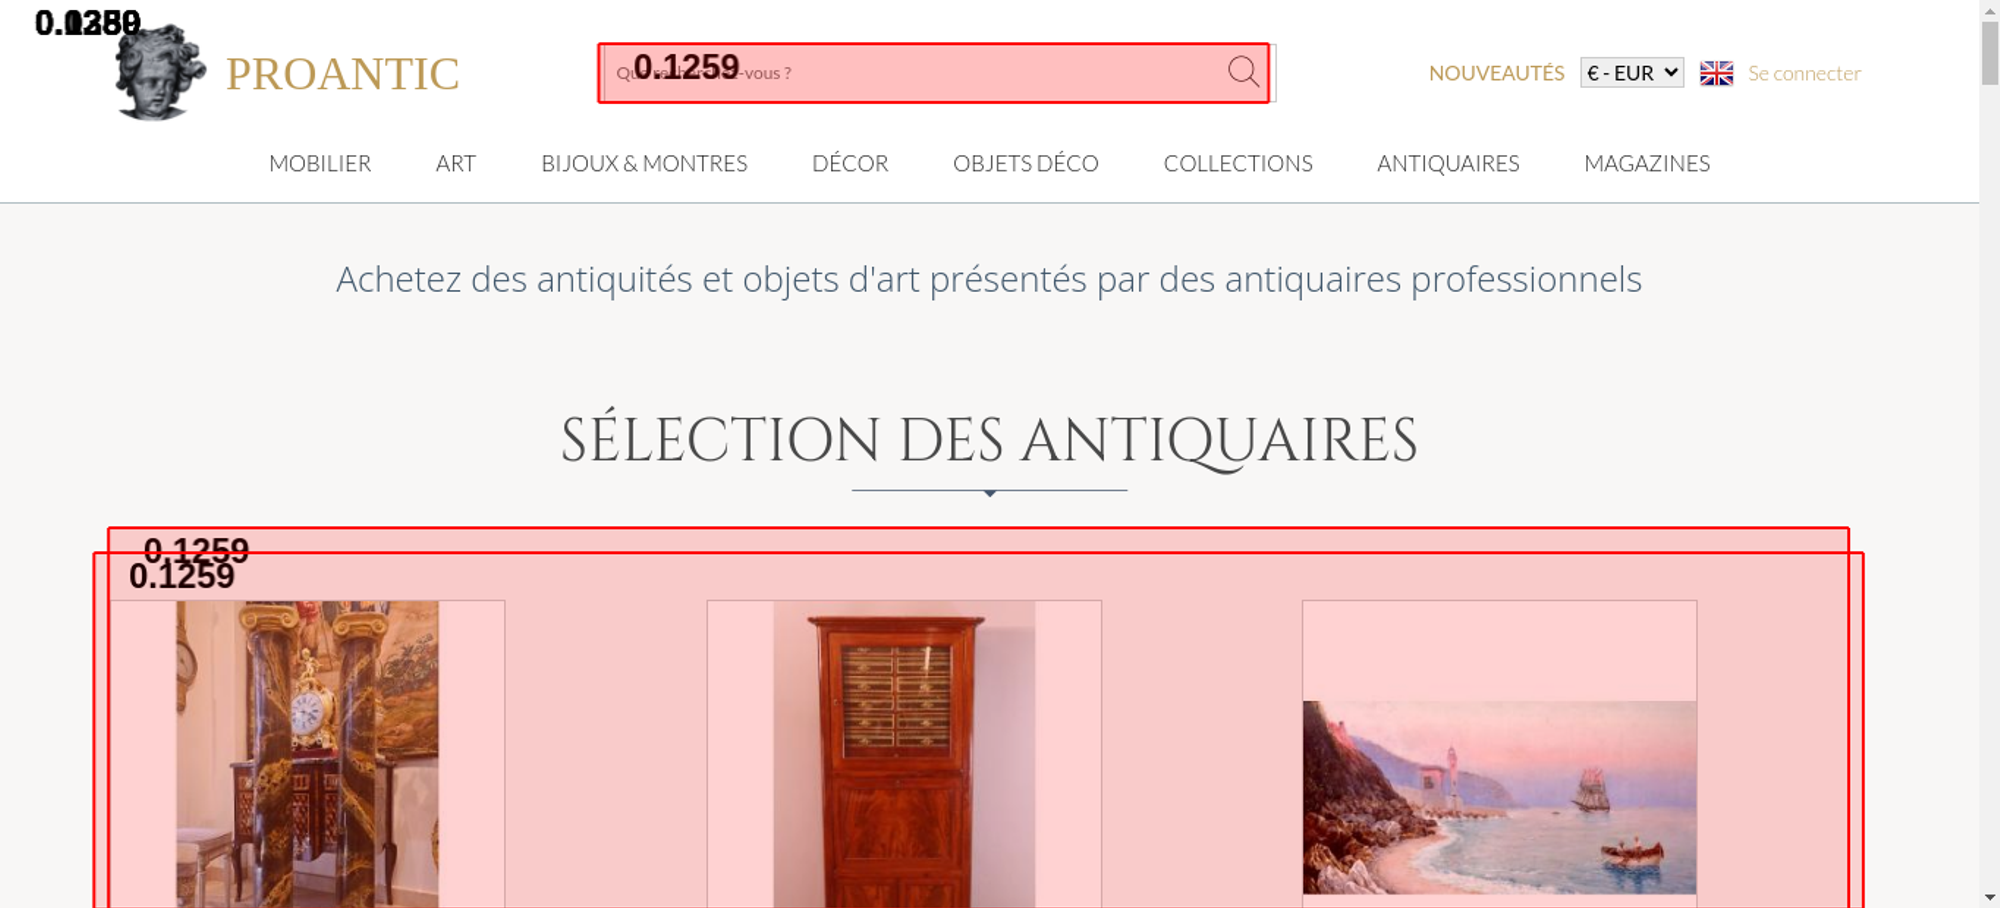Open the Art menu

(x=456, y=163)
